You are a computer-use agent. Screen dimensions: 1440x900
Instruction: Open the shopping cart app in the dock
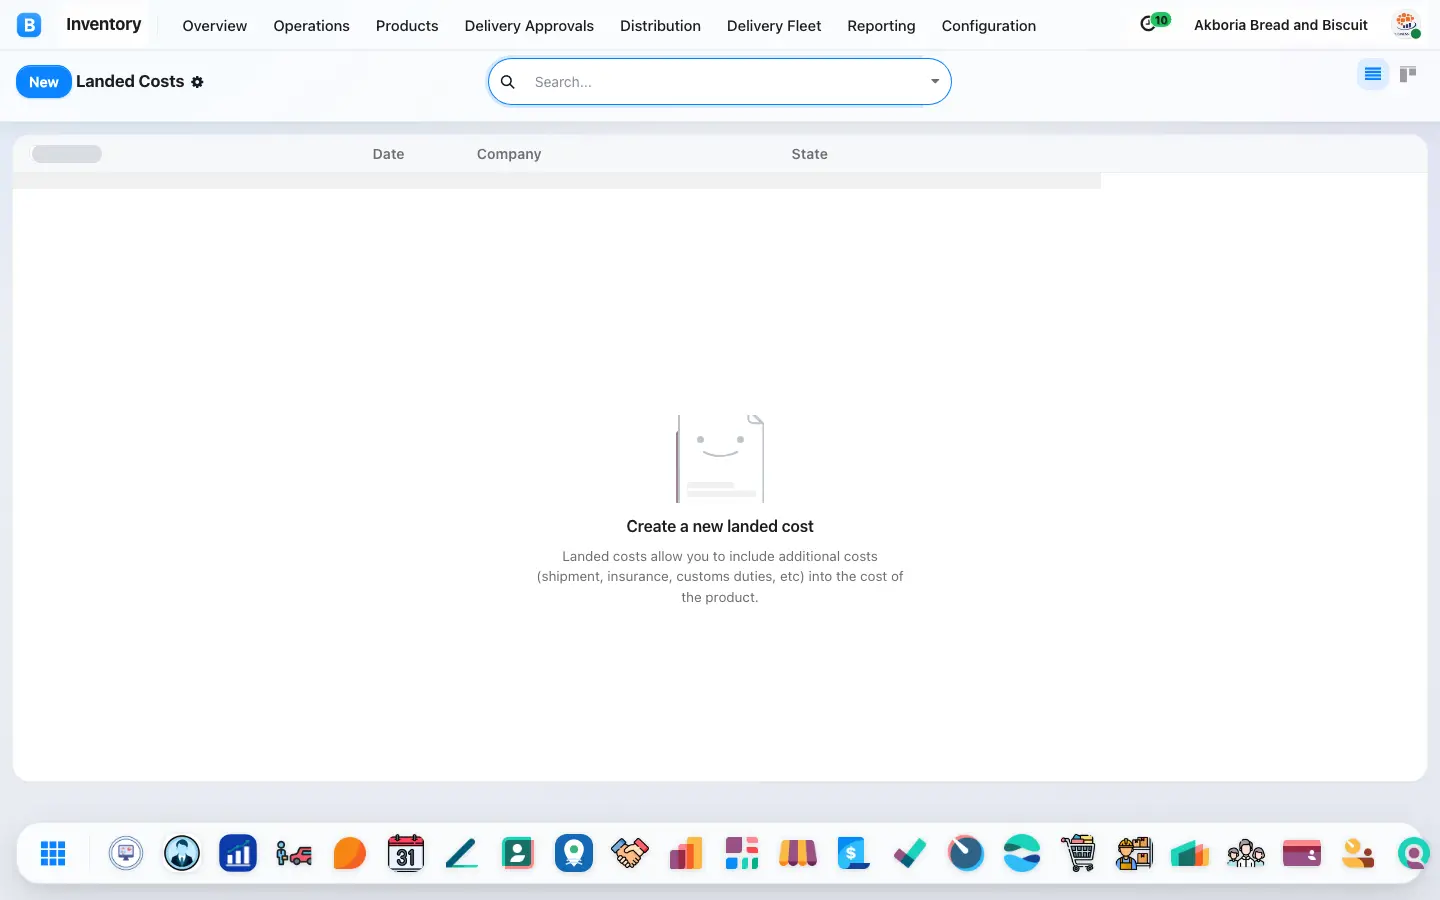pos(1078,853)
